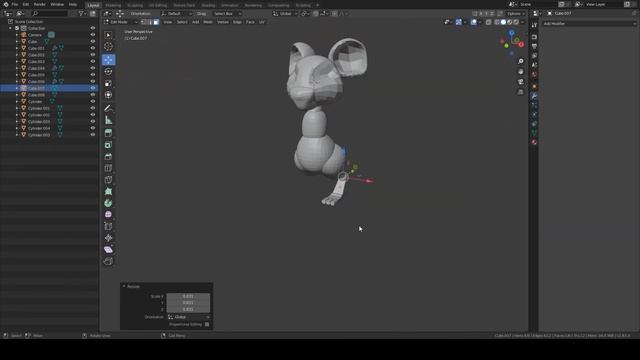Switch to the Layout workspace tab

93,5
